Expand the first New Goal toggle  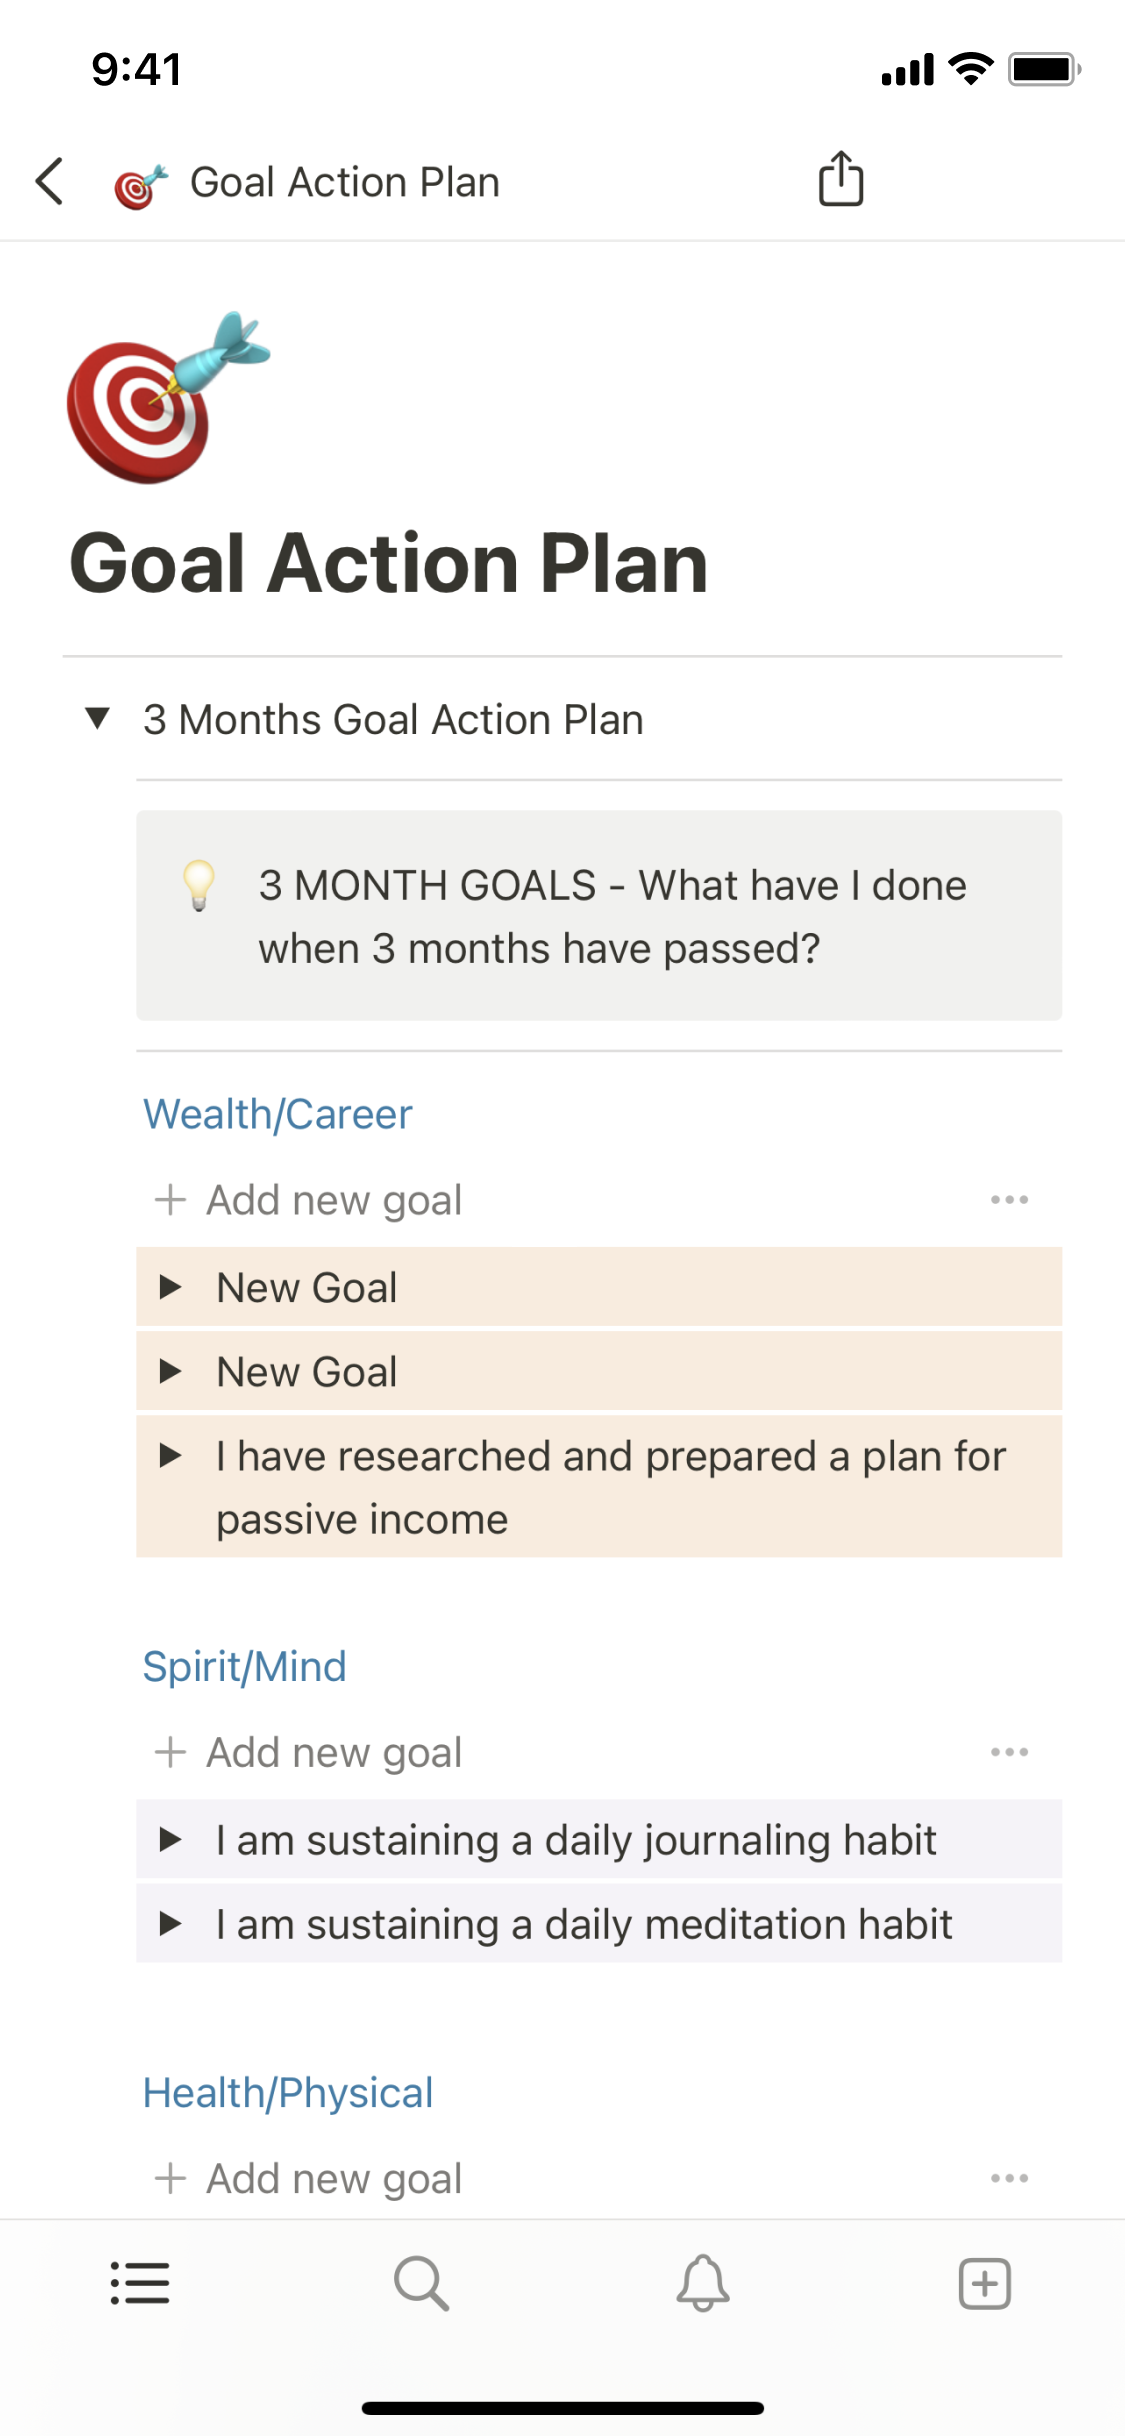tap(170, 1288)
